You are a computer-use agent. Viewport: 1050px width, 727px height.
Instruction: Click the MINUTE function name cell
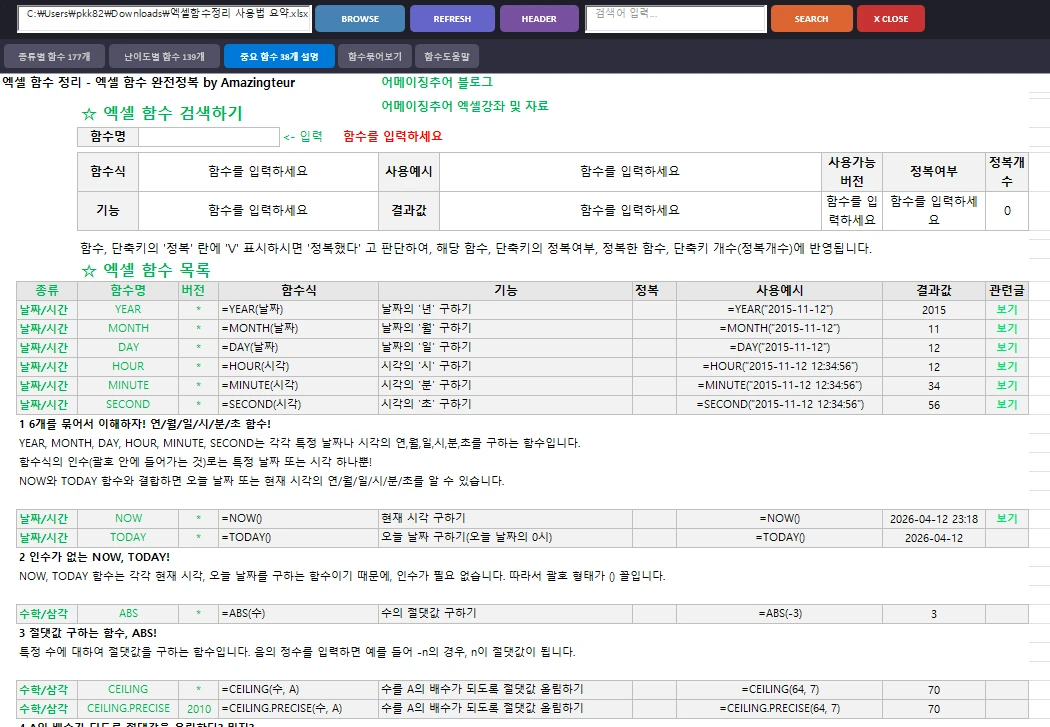click(x=128, y=386)
